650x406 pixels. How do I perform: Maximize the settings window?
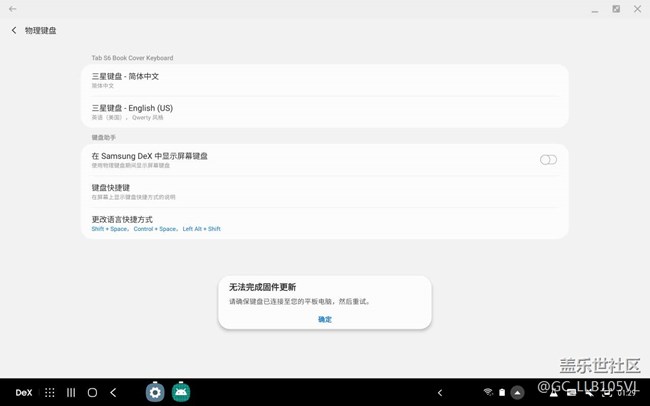pos(616,9)
